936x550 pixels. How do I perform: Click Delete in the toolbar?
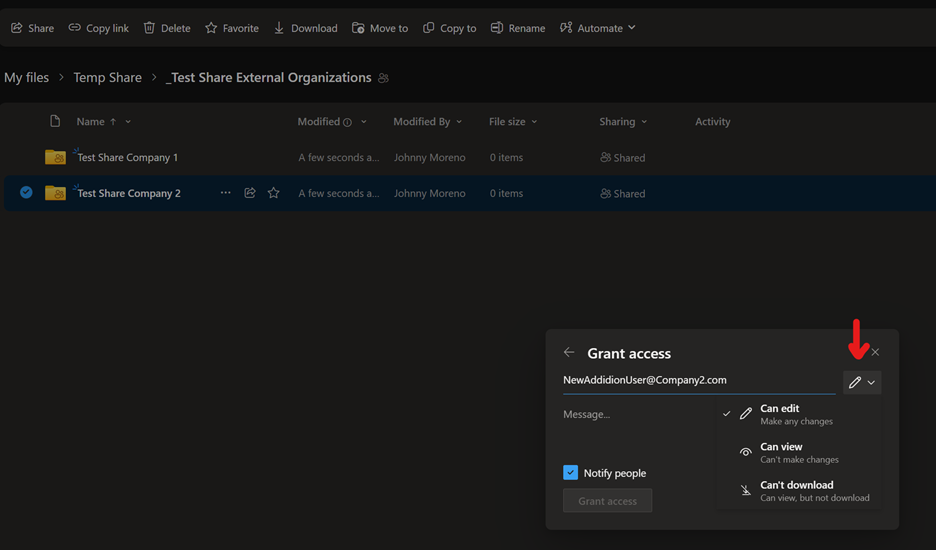pyautogui.click(x=167, y=28)
